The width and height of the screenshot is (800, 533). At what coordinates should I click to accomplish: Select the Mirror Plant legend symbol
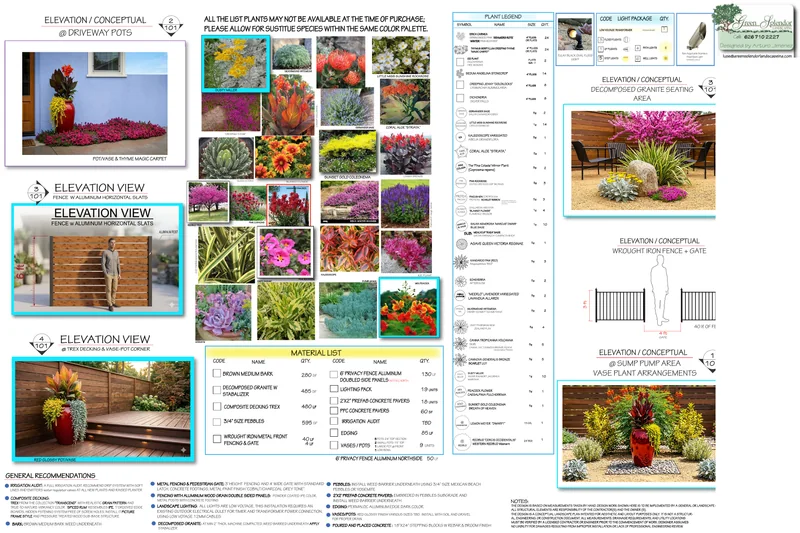click(461, 167)
